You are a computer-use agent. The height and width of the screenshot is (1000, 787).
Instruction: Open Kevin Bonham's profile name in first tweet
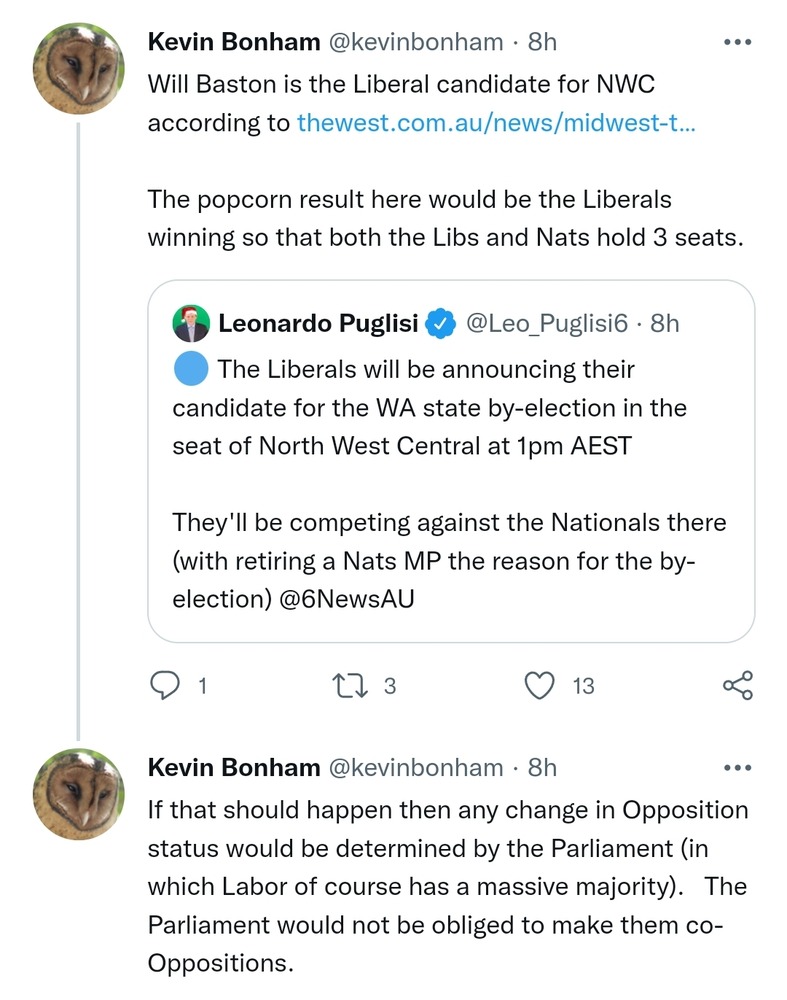(x=234, y=41)
